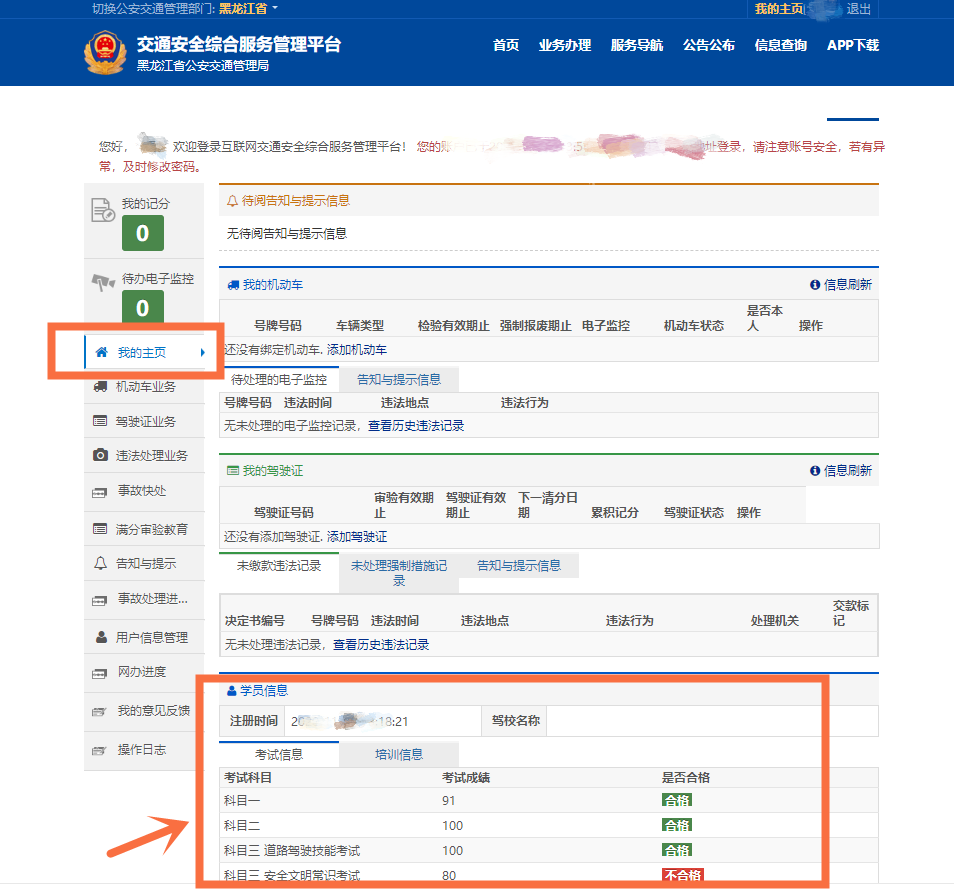This screenshot has height=890, width=954.
Task: Switch to the 培训信息 tab
Action: (x=398, y=755)
